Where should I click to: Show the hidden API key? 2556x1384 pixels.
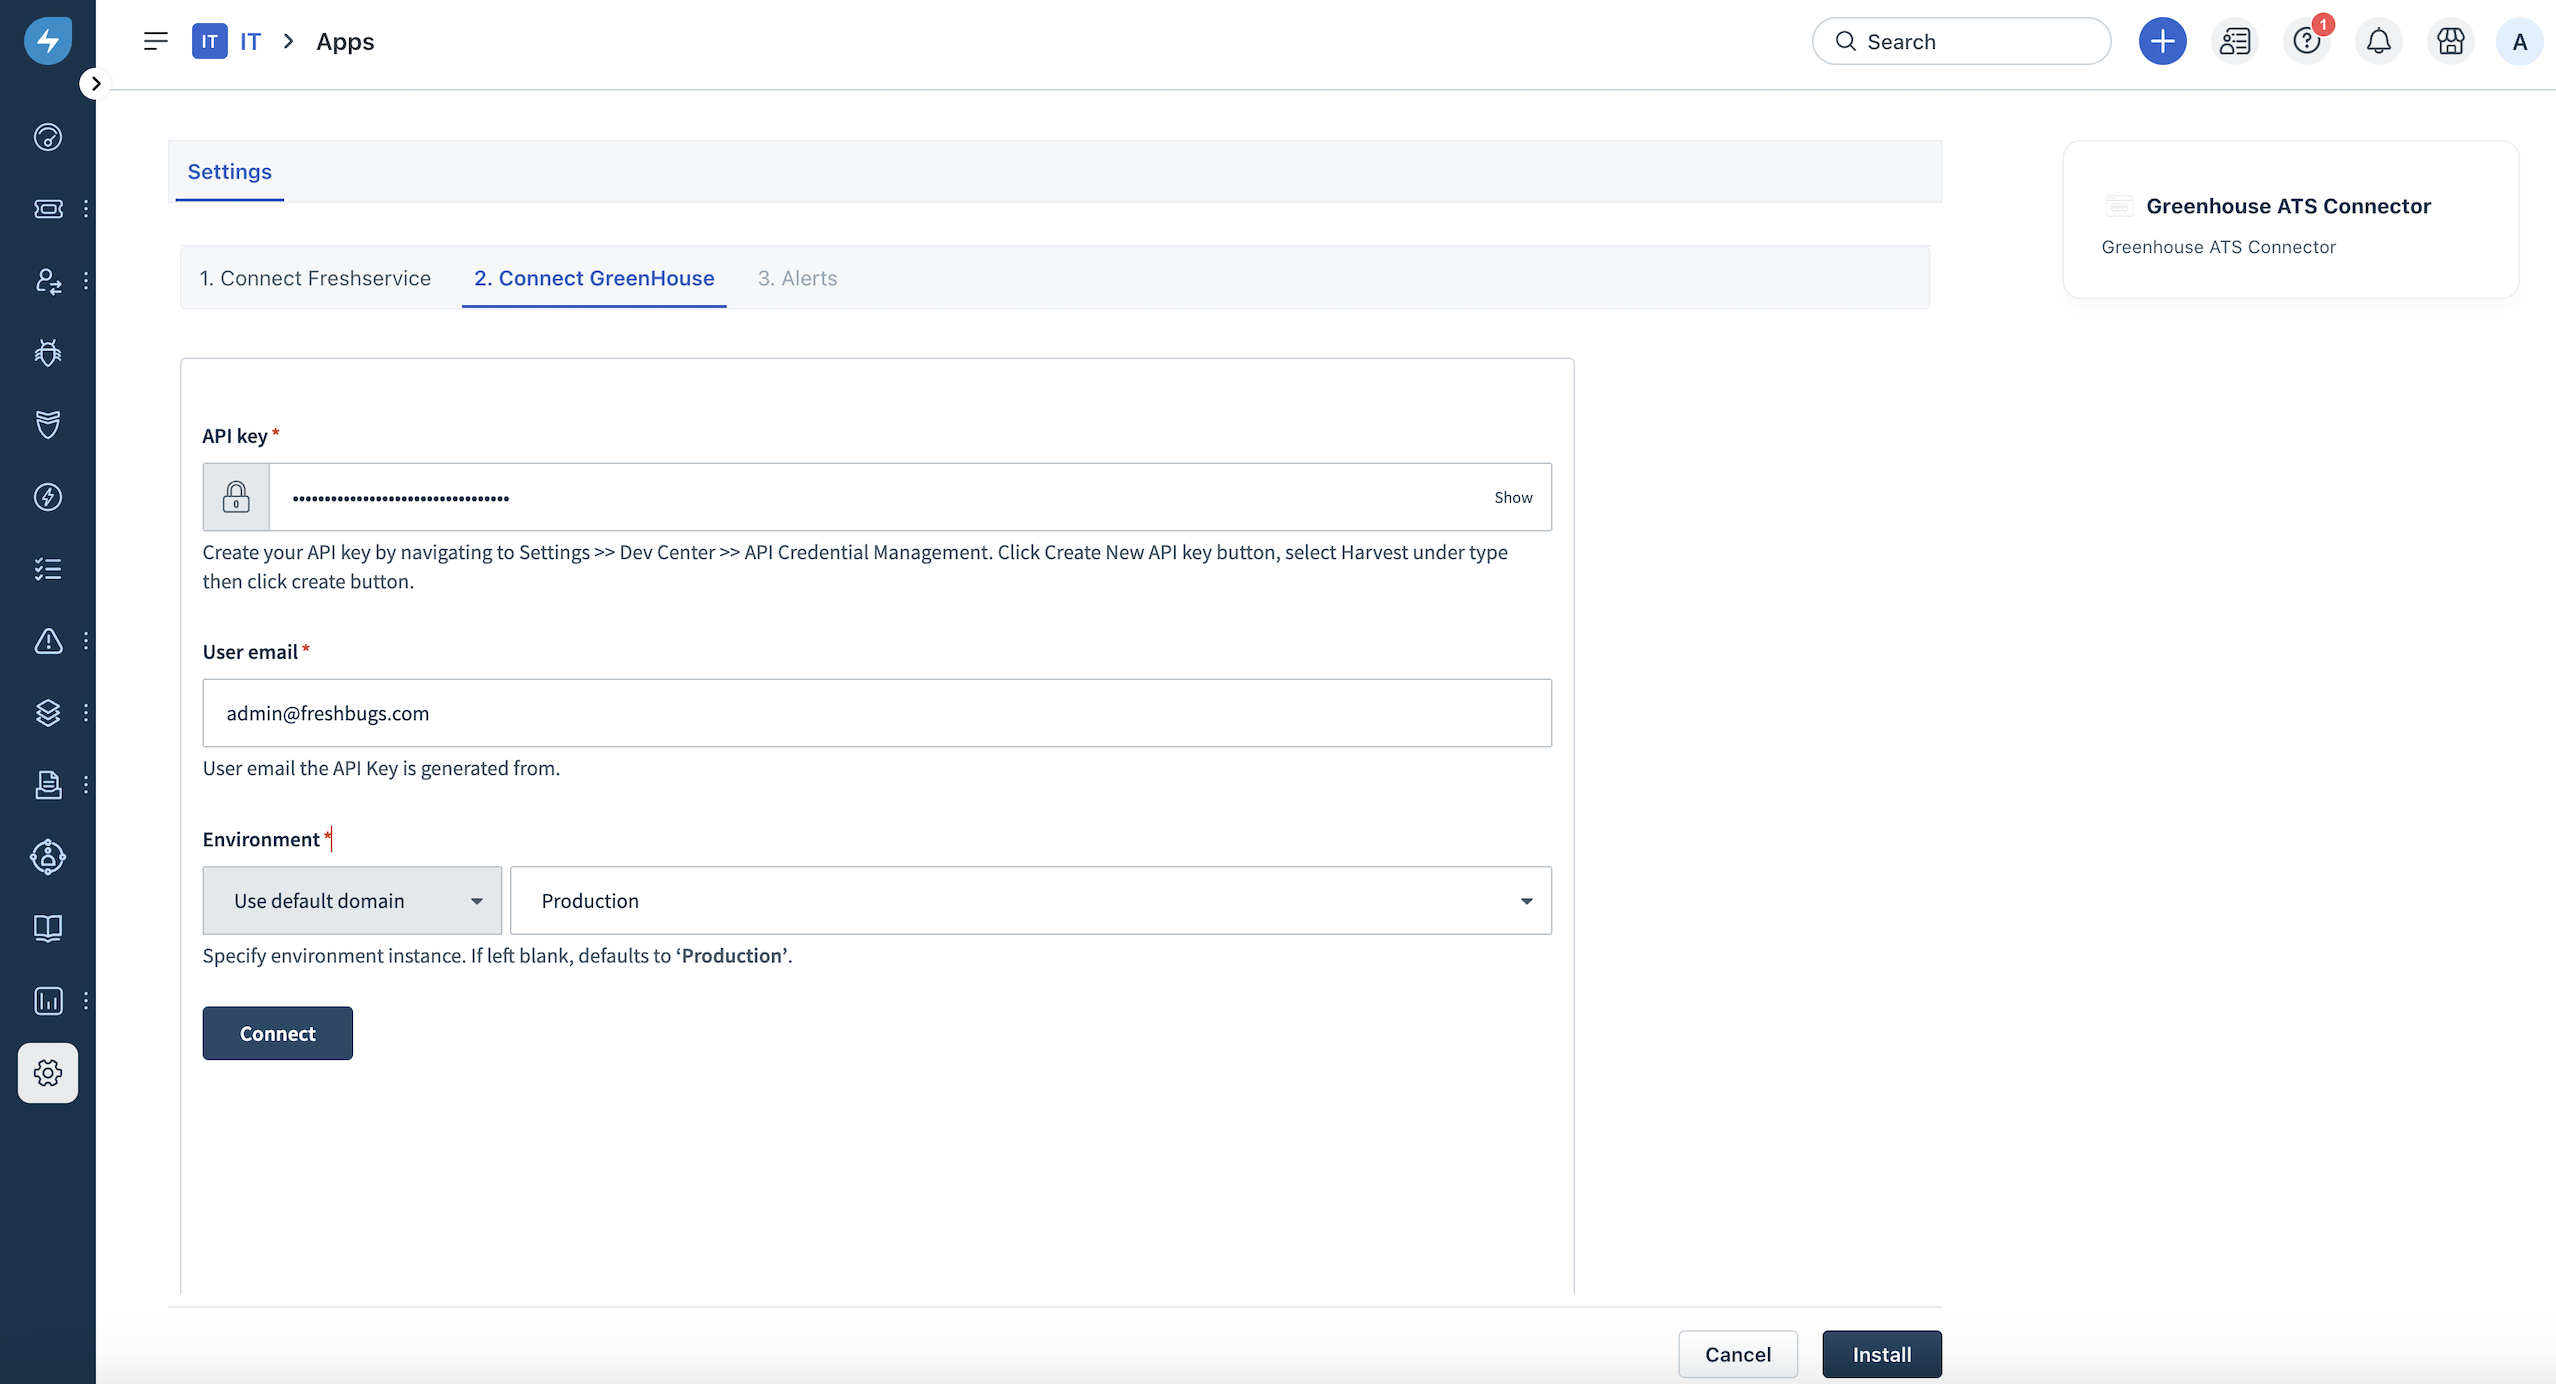(1512, 497)
